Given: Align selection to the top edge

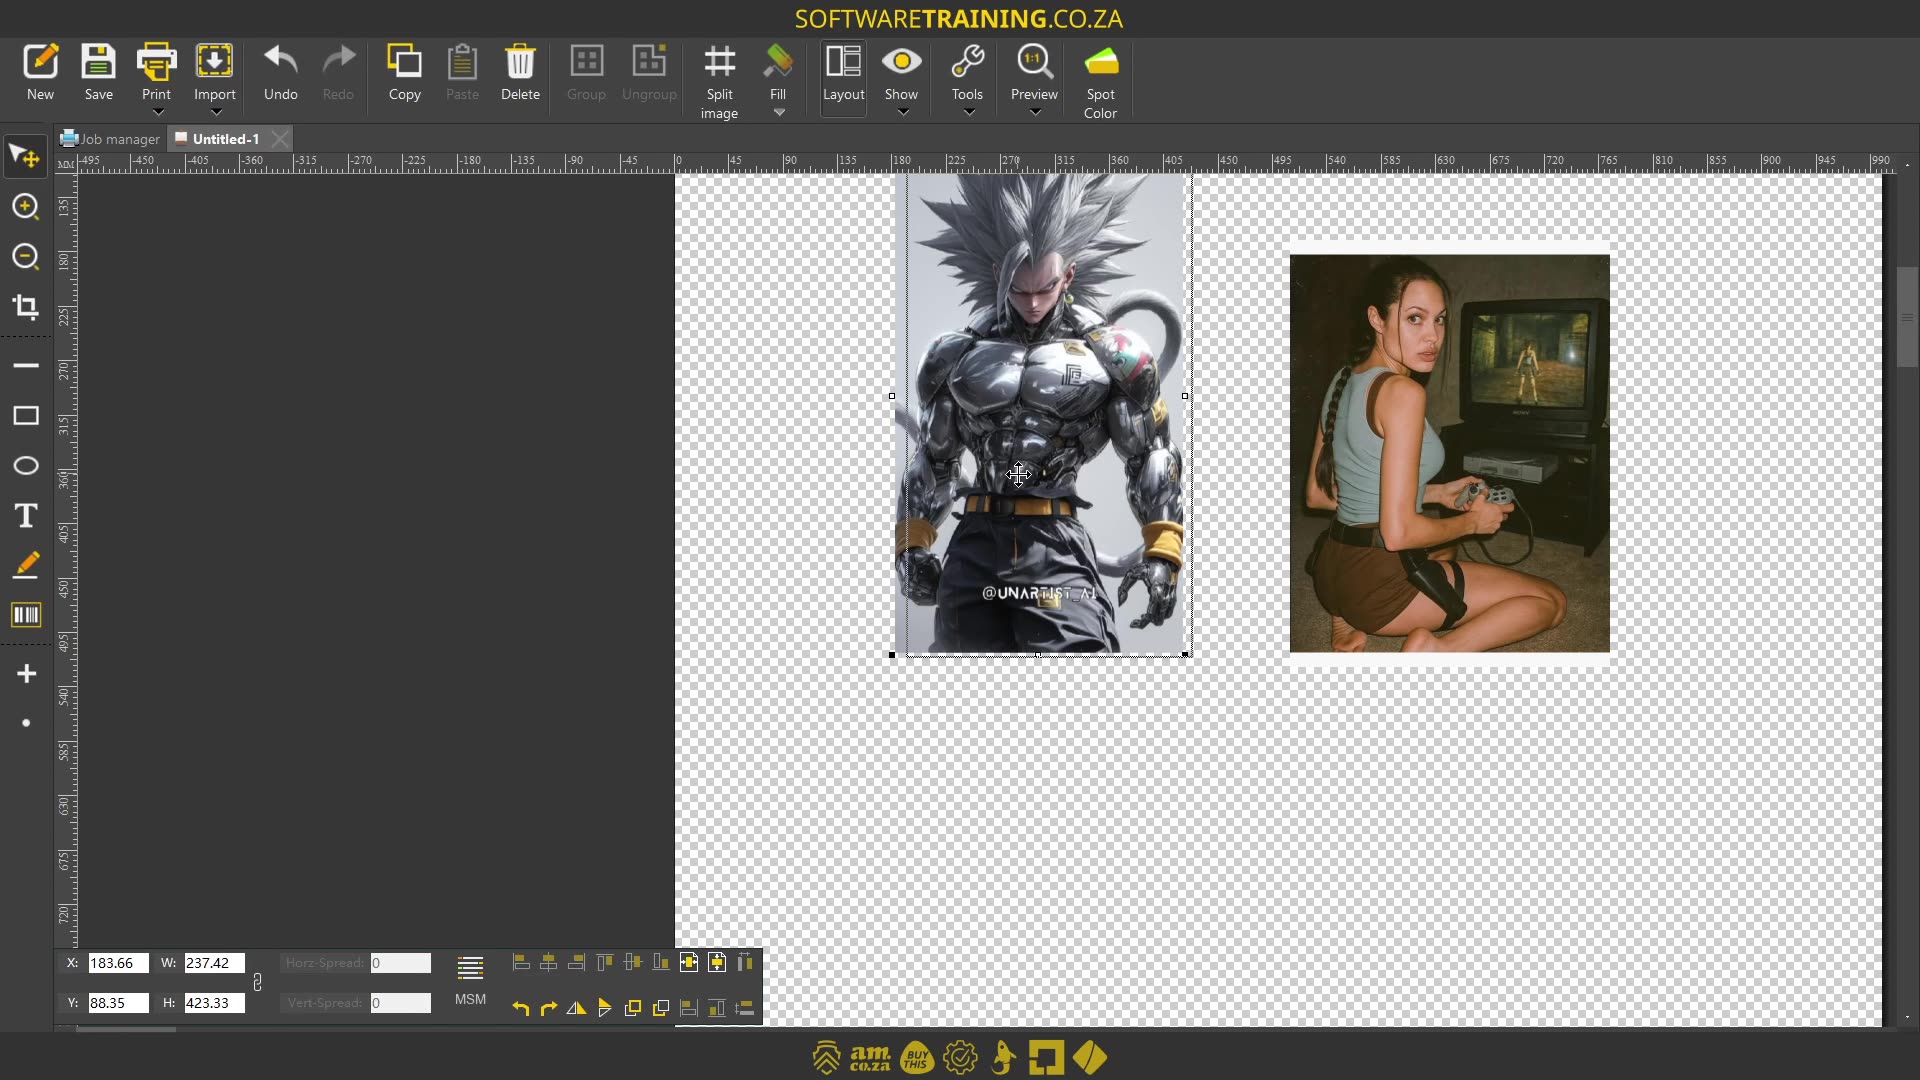Looking at the screenshot, I should 604,963.
